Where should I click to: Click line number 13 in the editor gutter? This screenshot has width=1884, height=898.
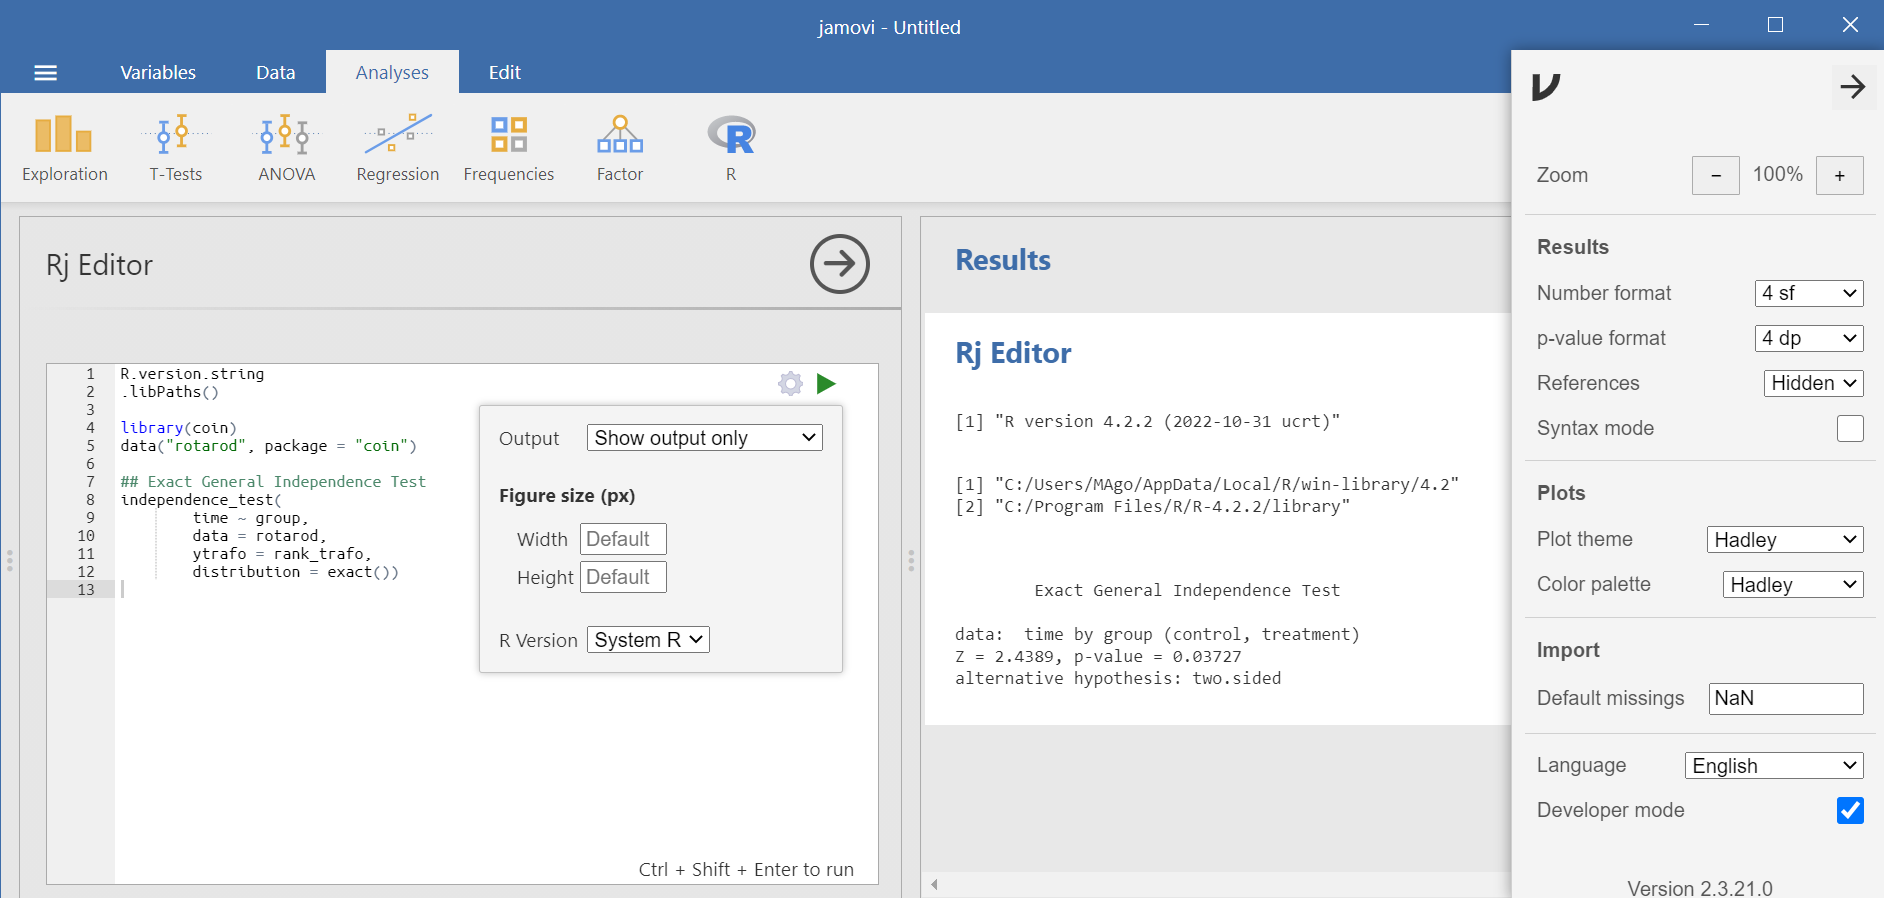click(86, 590)
